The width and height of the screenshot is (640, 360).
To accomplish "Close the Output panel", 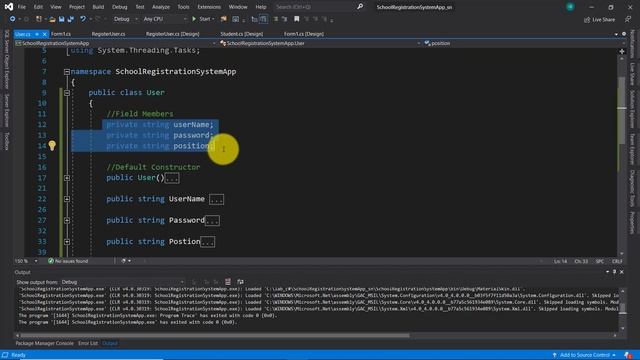I will pyautogui.click(x=622, y=272).
